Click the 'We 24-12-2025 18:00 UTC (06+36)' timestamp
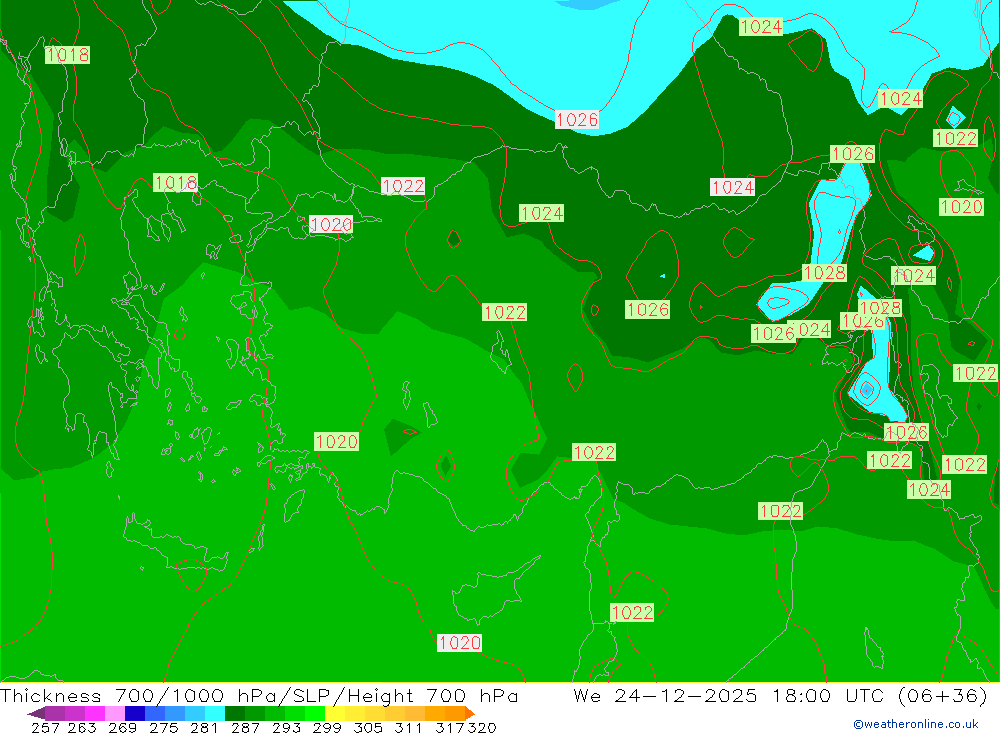Image resolution: width=1000 pixels, height=733 pixels. coord(781,695)
